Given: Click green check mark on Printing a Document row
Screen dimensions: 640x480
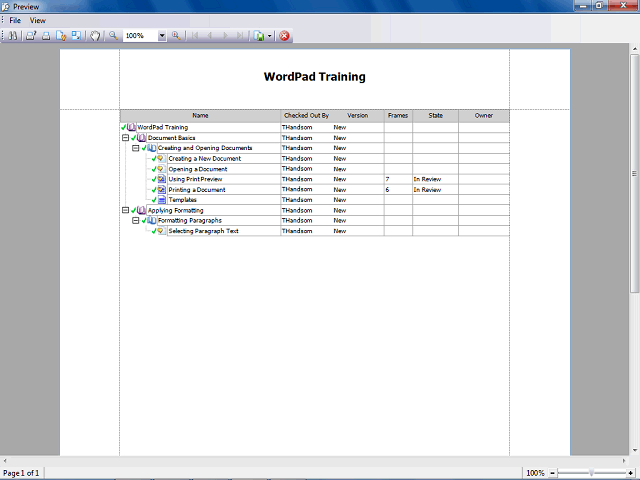Looking at the screenshot, I should coord(154,189).
